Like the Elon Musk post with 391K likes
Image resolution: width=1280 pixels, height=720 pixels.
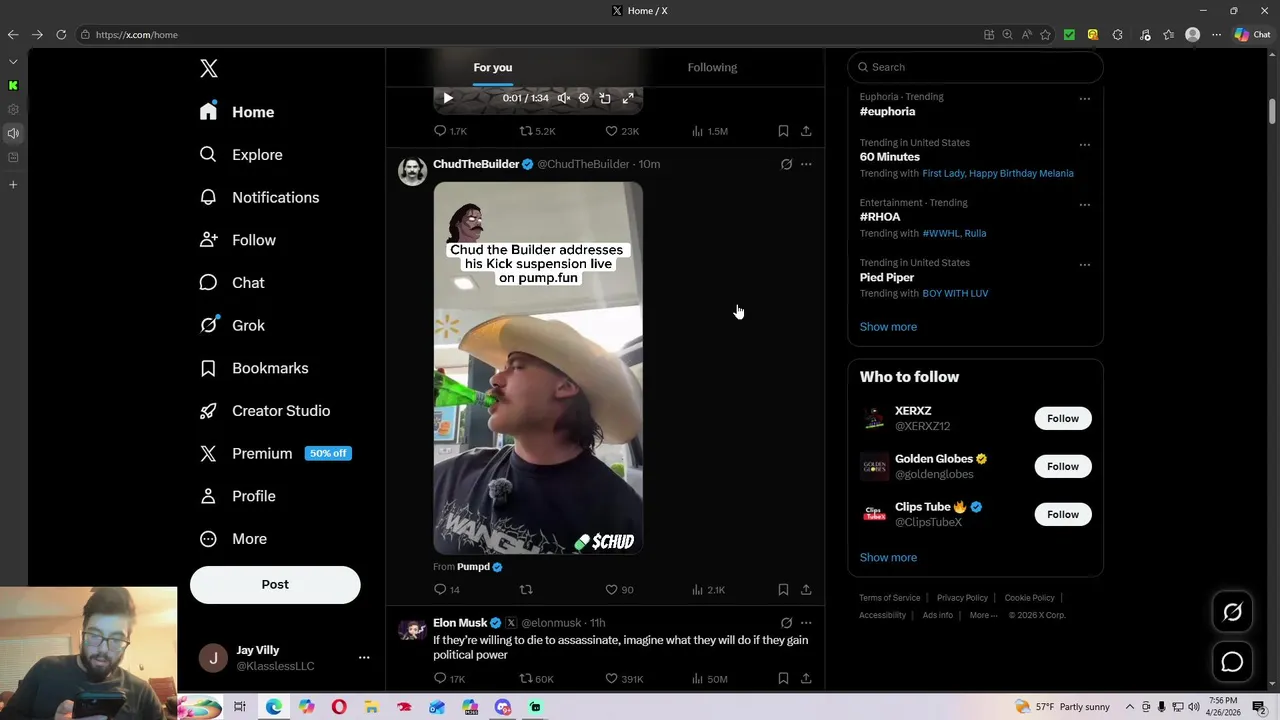624,679
